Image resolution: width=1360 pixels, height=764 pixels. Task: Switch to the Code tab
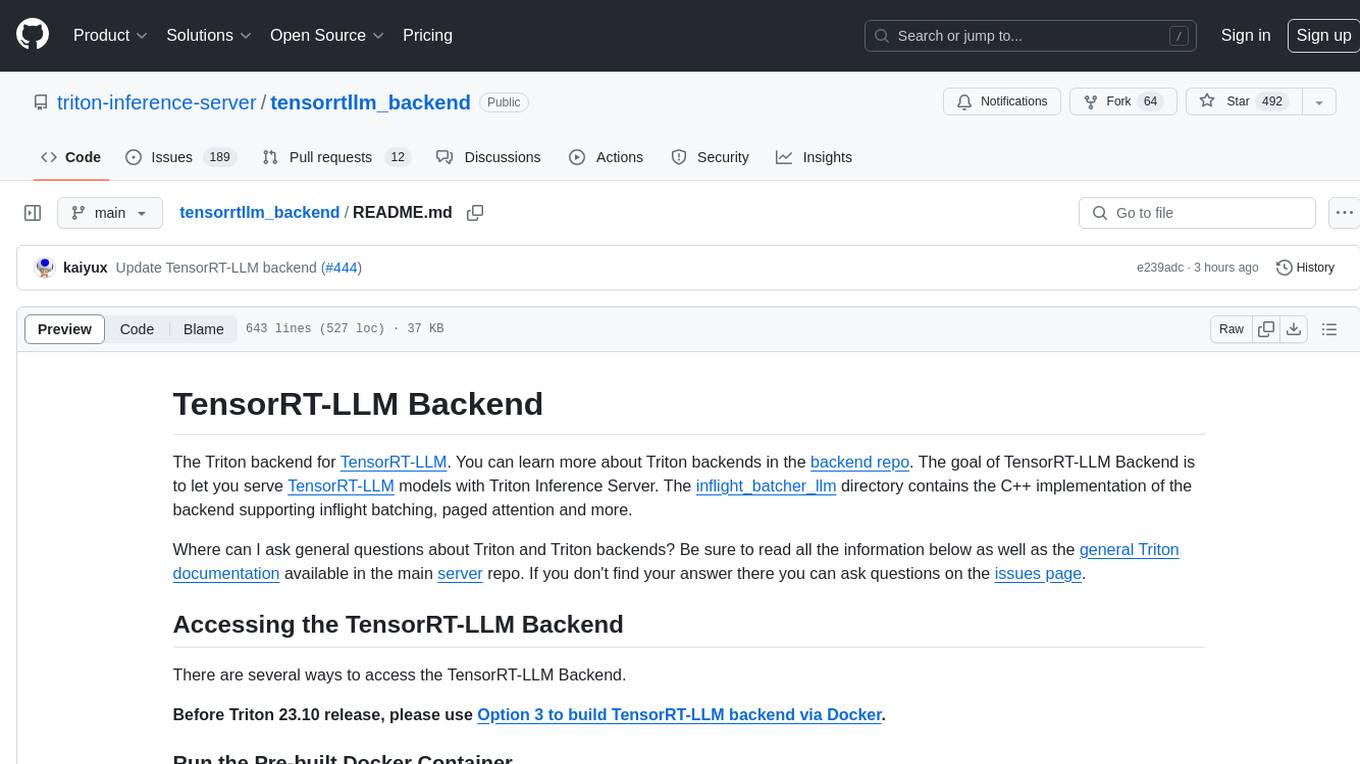click(71, 157)
